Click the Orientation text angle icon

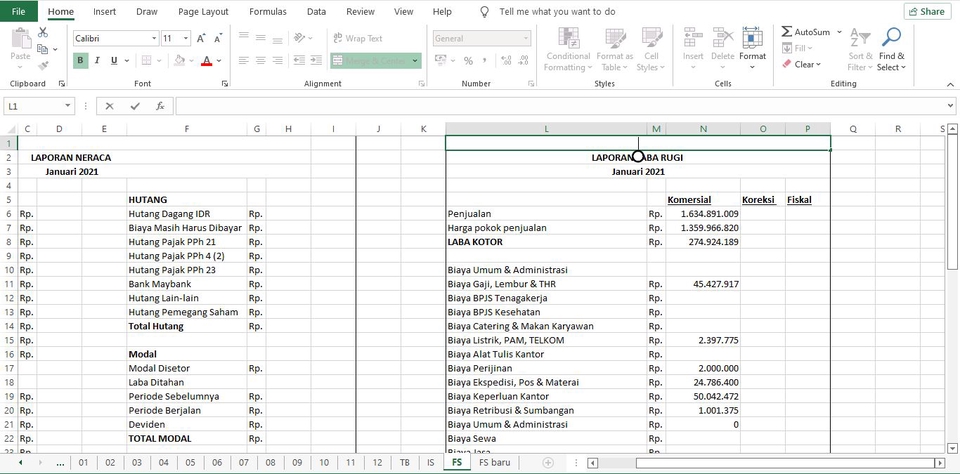tap(299, 38)
